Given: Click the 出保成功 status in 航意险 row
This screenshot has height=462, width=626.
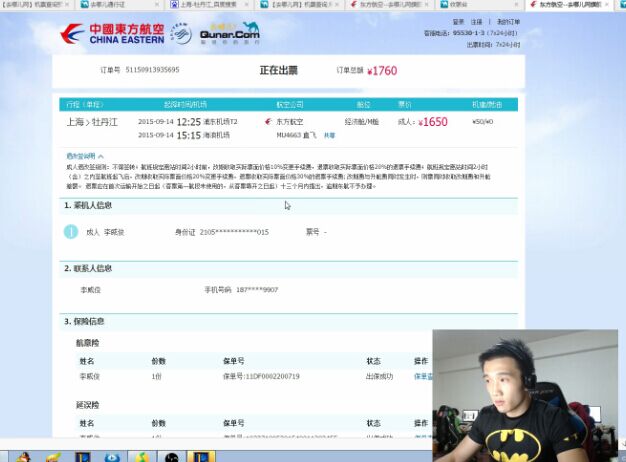Looking at the screenshot, I should point(379,376).
